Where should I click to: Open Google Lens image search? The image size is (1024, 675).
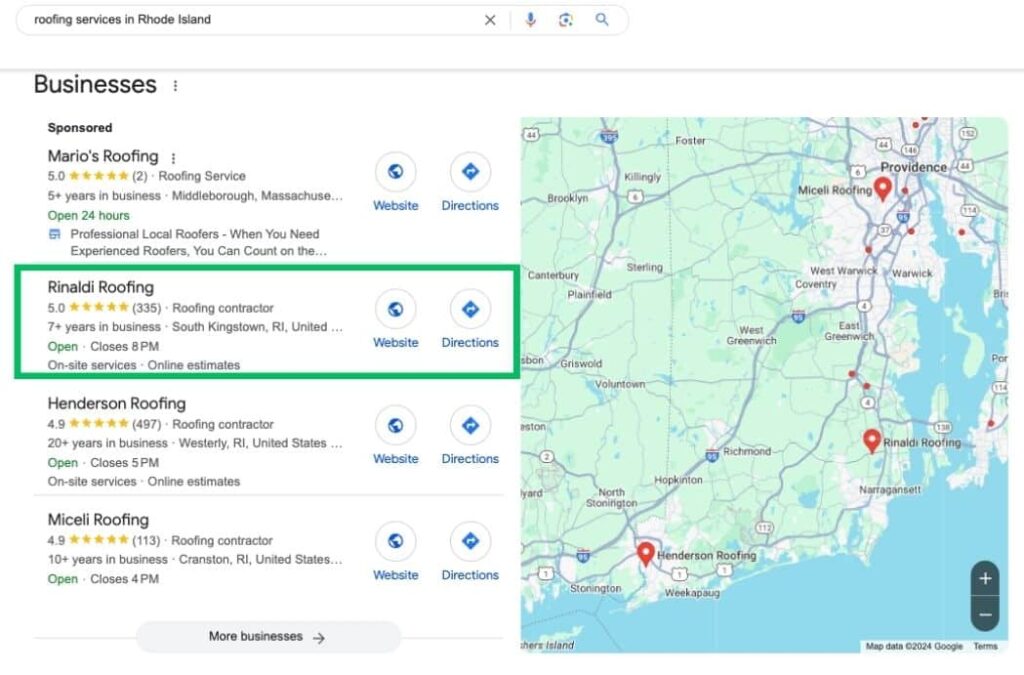[x=565, y=19]
